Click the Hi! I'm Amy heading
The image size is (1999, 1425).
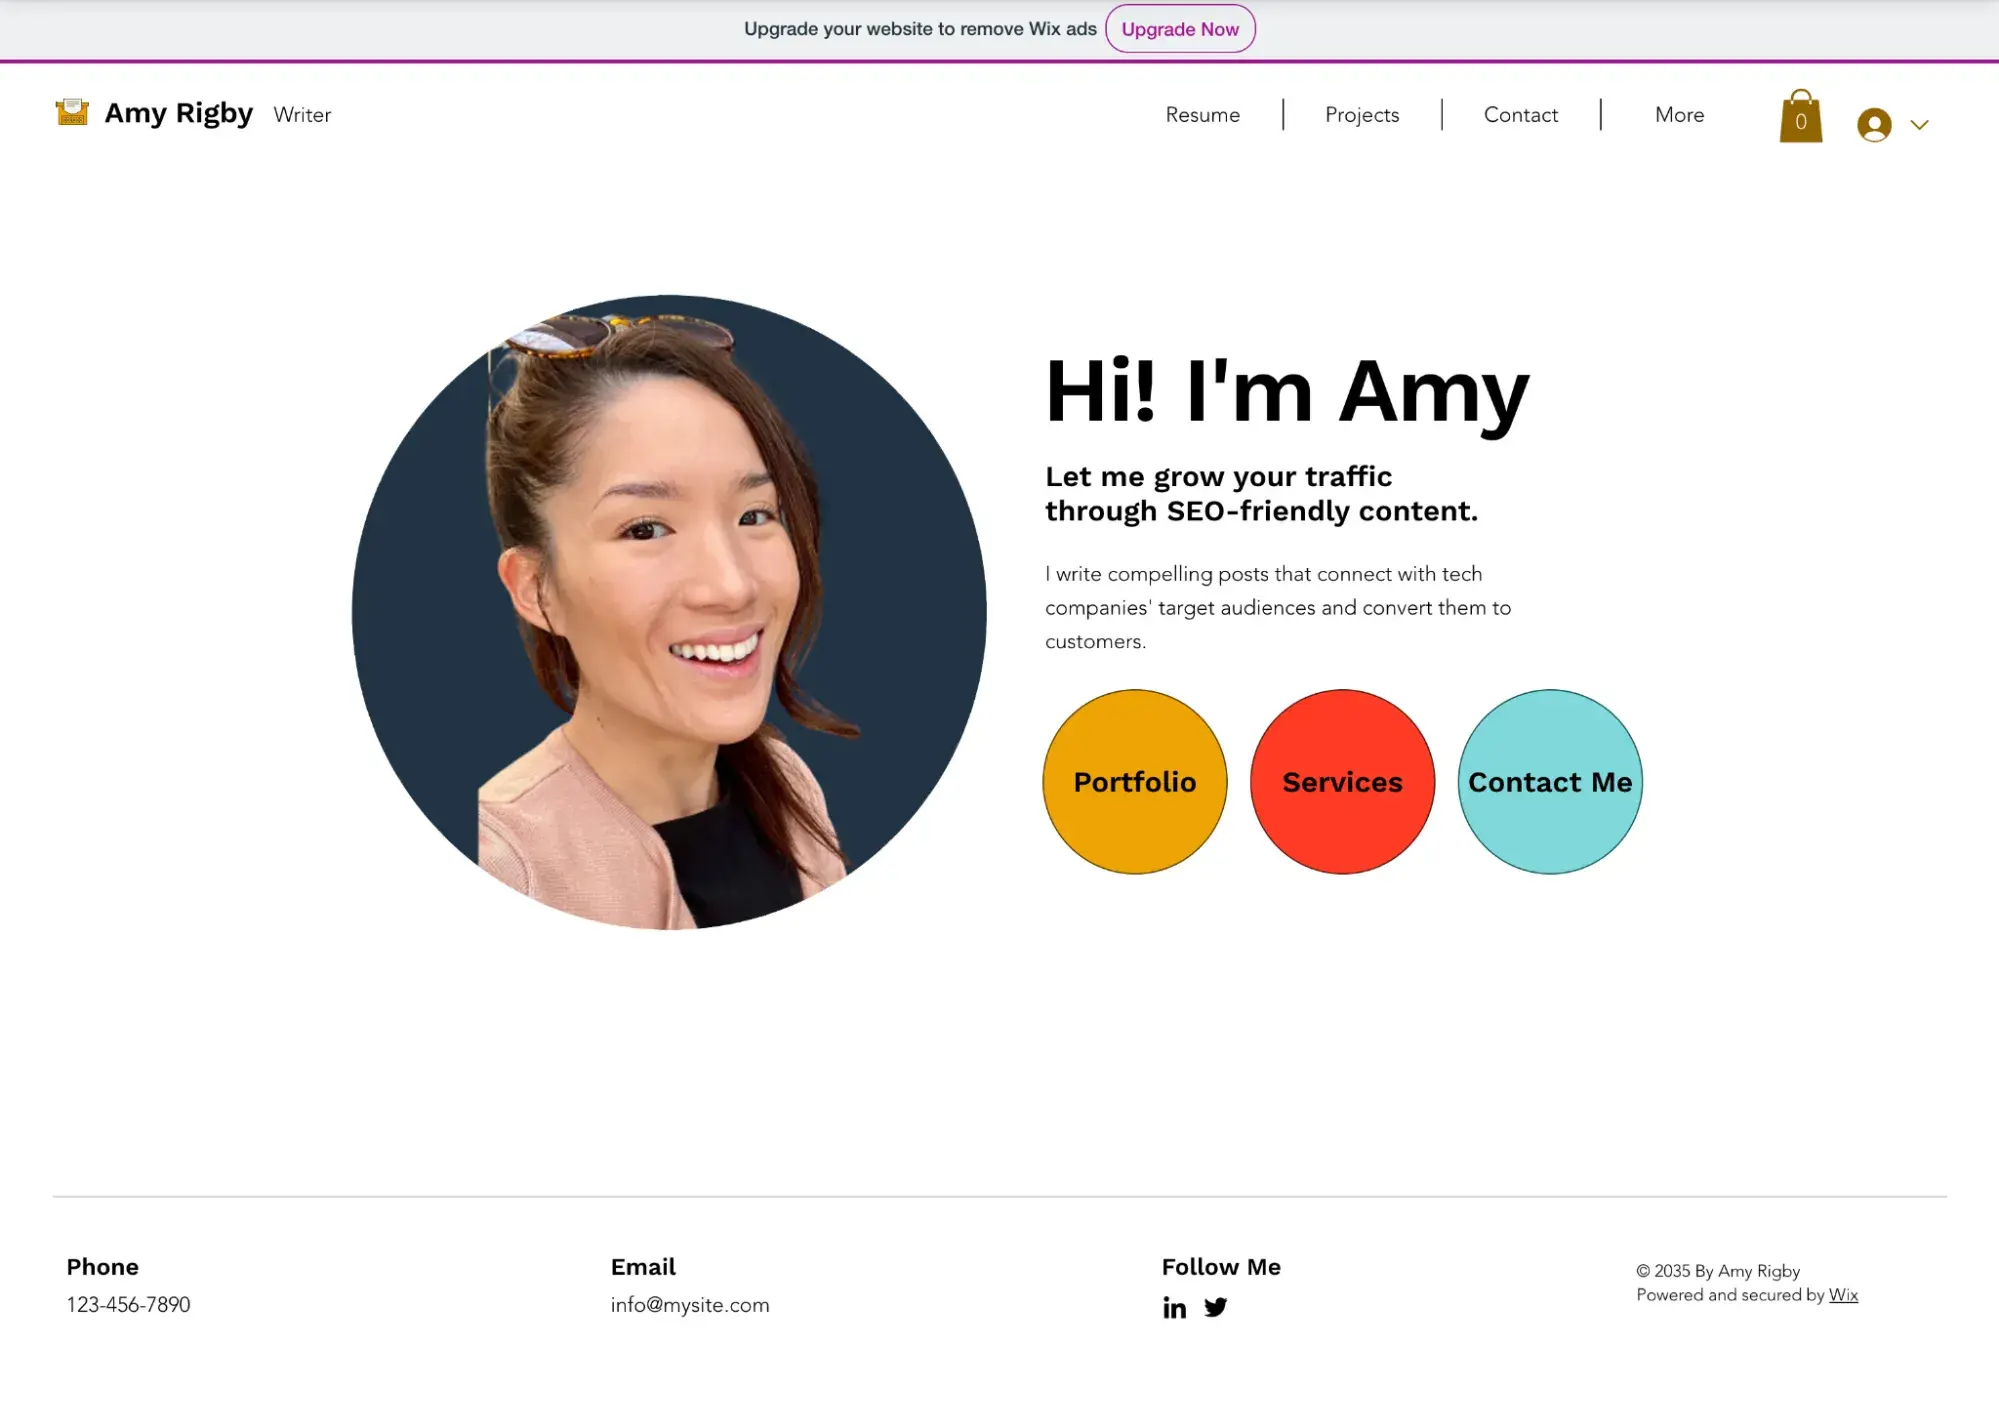[x=1286, y=392]
